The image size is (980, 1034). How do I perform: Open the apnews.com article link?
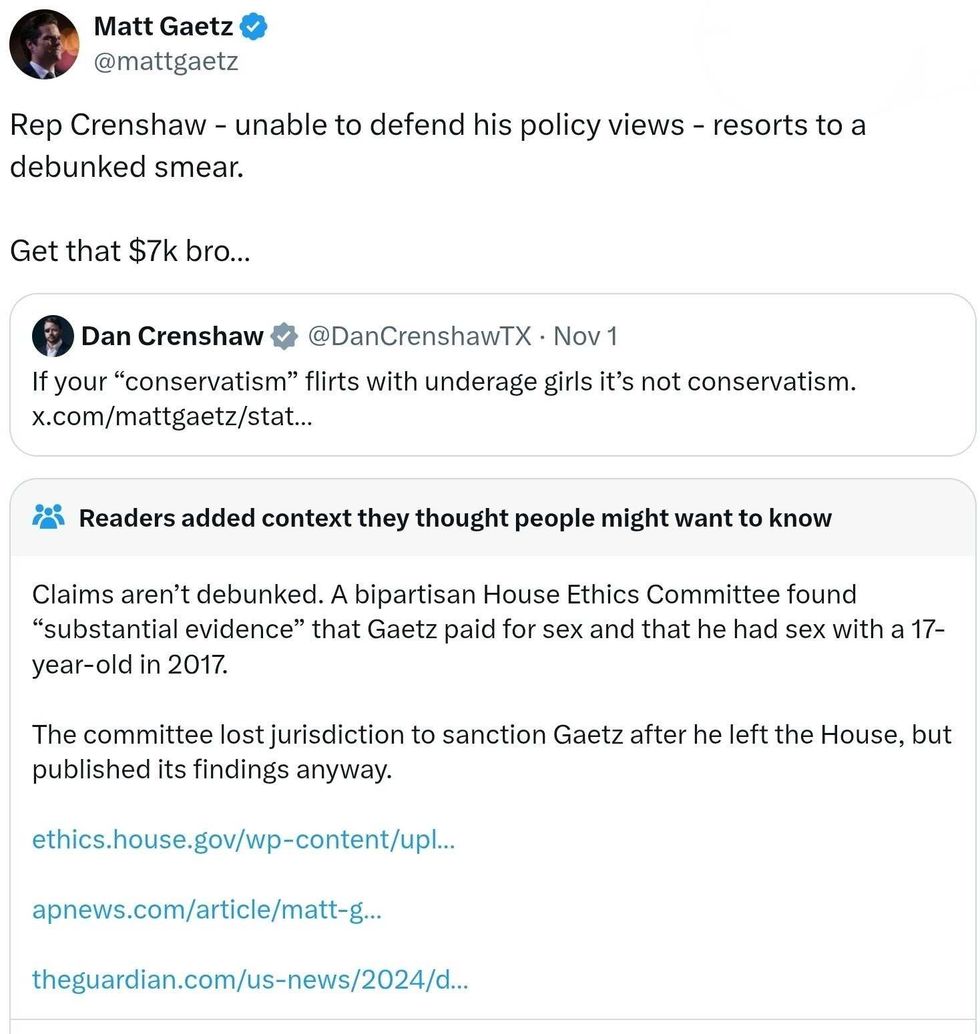click(206, 909)
